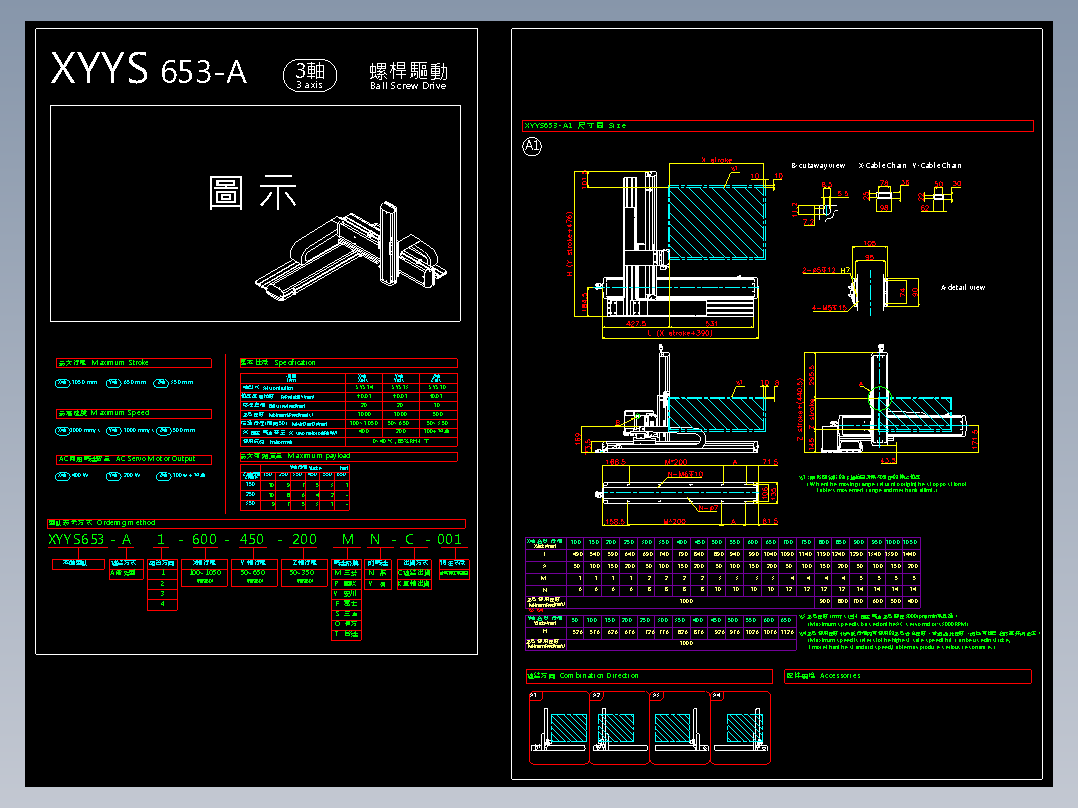The height and width of the screenshot is (808, 1078).
Task: Click the isometric 3-axis robot illustration
Action: coord(351,251)
